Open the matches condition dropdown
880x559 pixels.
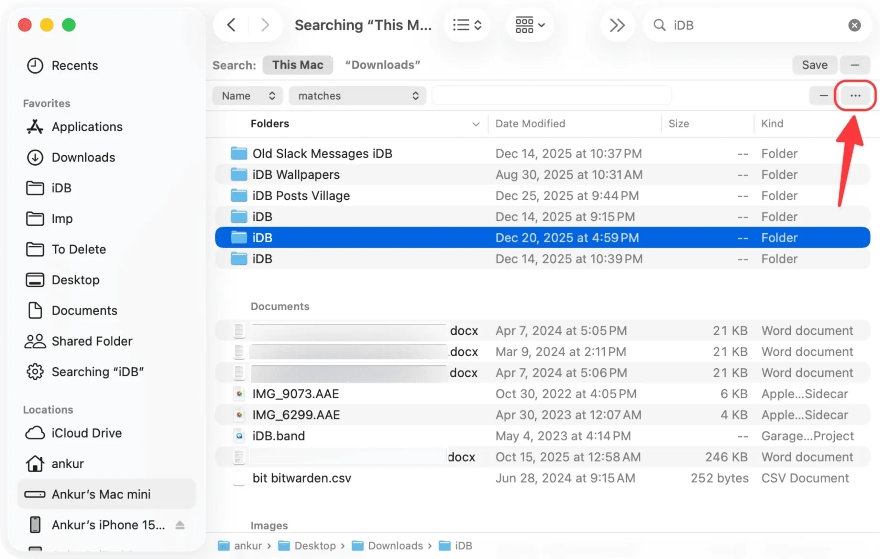(358, 96)
